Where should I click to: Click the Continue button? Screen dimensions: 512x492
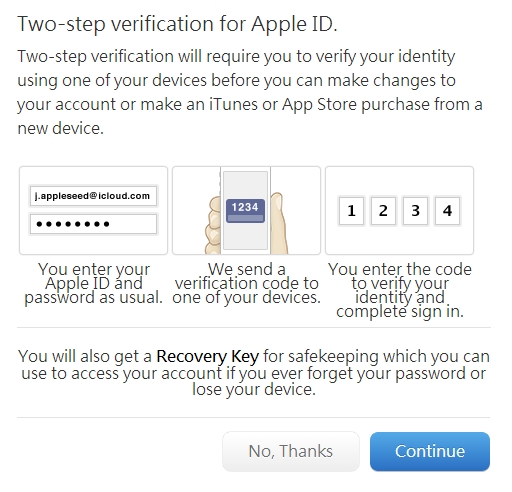click(430, 451)
